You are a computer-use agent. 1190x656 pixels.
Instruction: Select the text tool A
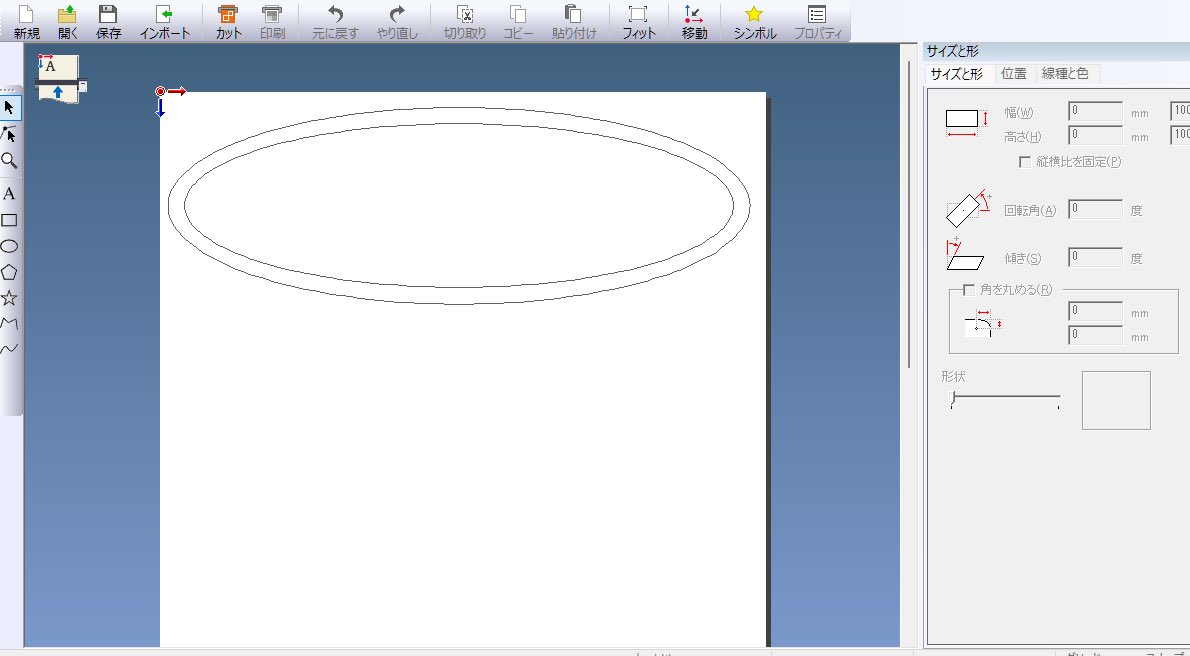(x=9, y=194)
